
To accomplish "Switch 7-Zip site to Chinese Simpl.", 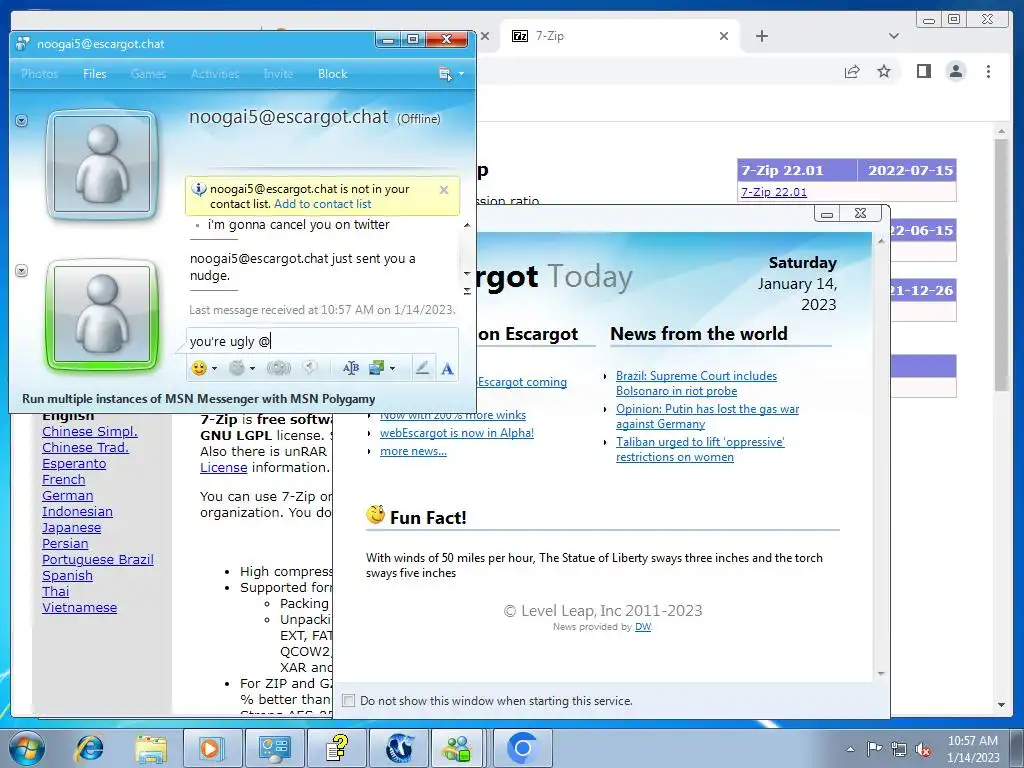I will pyautogui.click(x=89, y=432).
